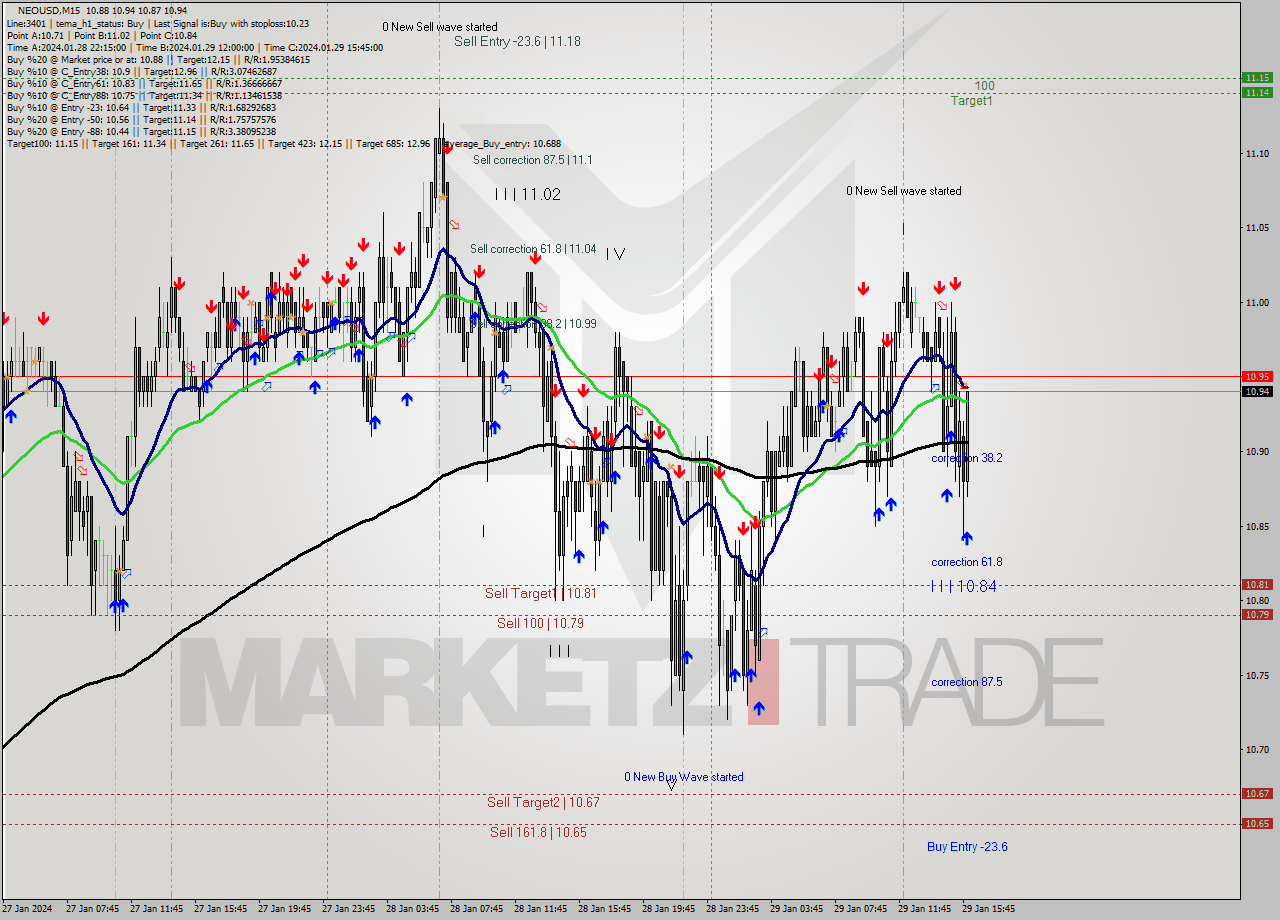The image size is (1280, 920).
Task: Click the NEOUSD,M15 chart title text
Action: click(x=47, y=10)
